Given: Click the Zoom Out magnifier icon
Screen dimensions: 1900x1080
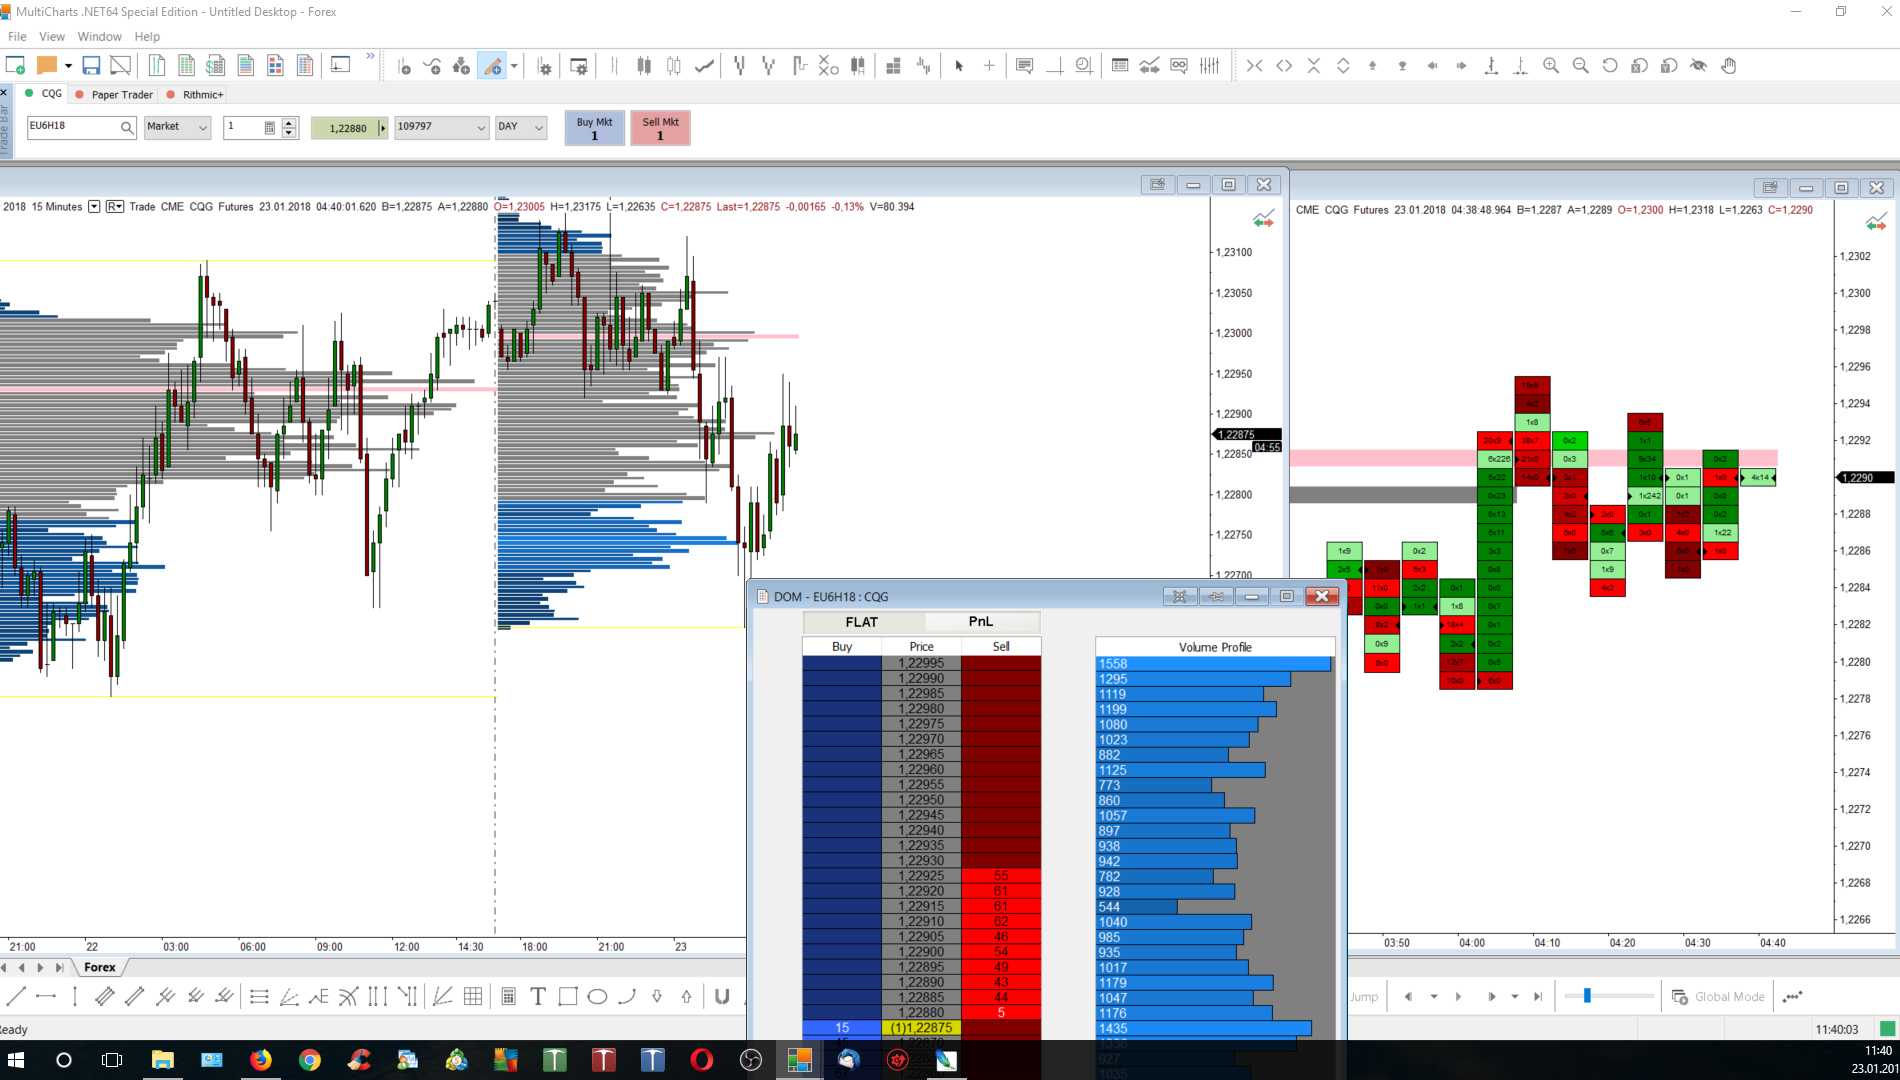Looking at the screenshot, I should [1581, 66].
